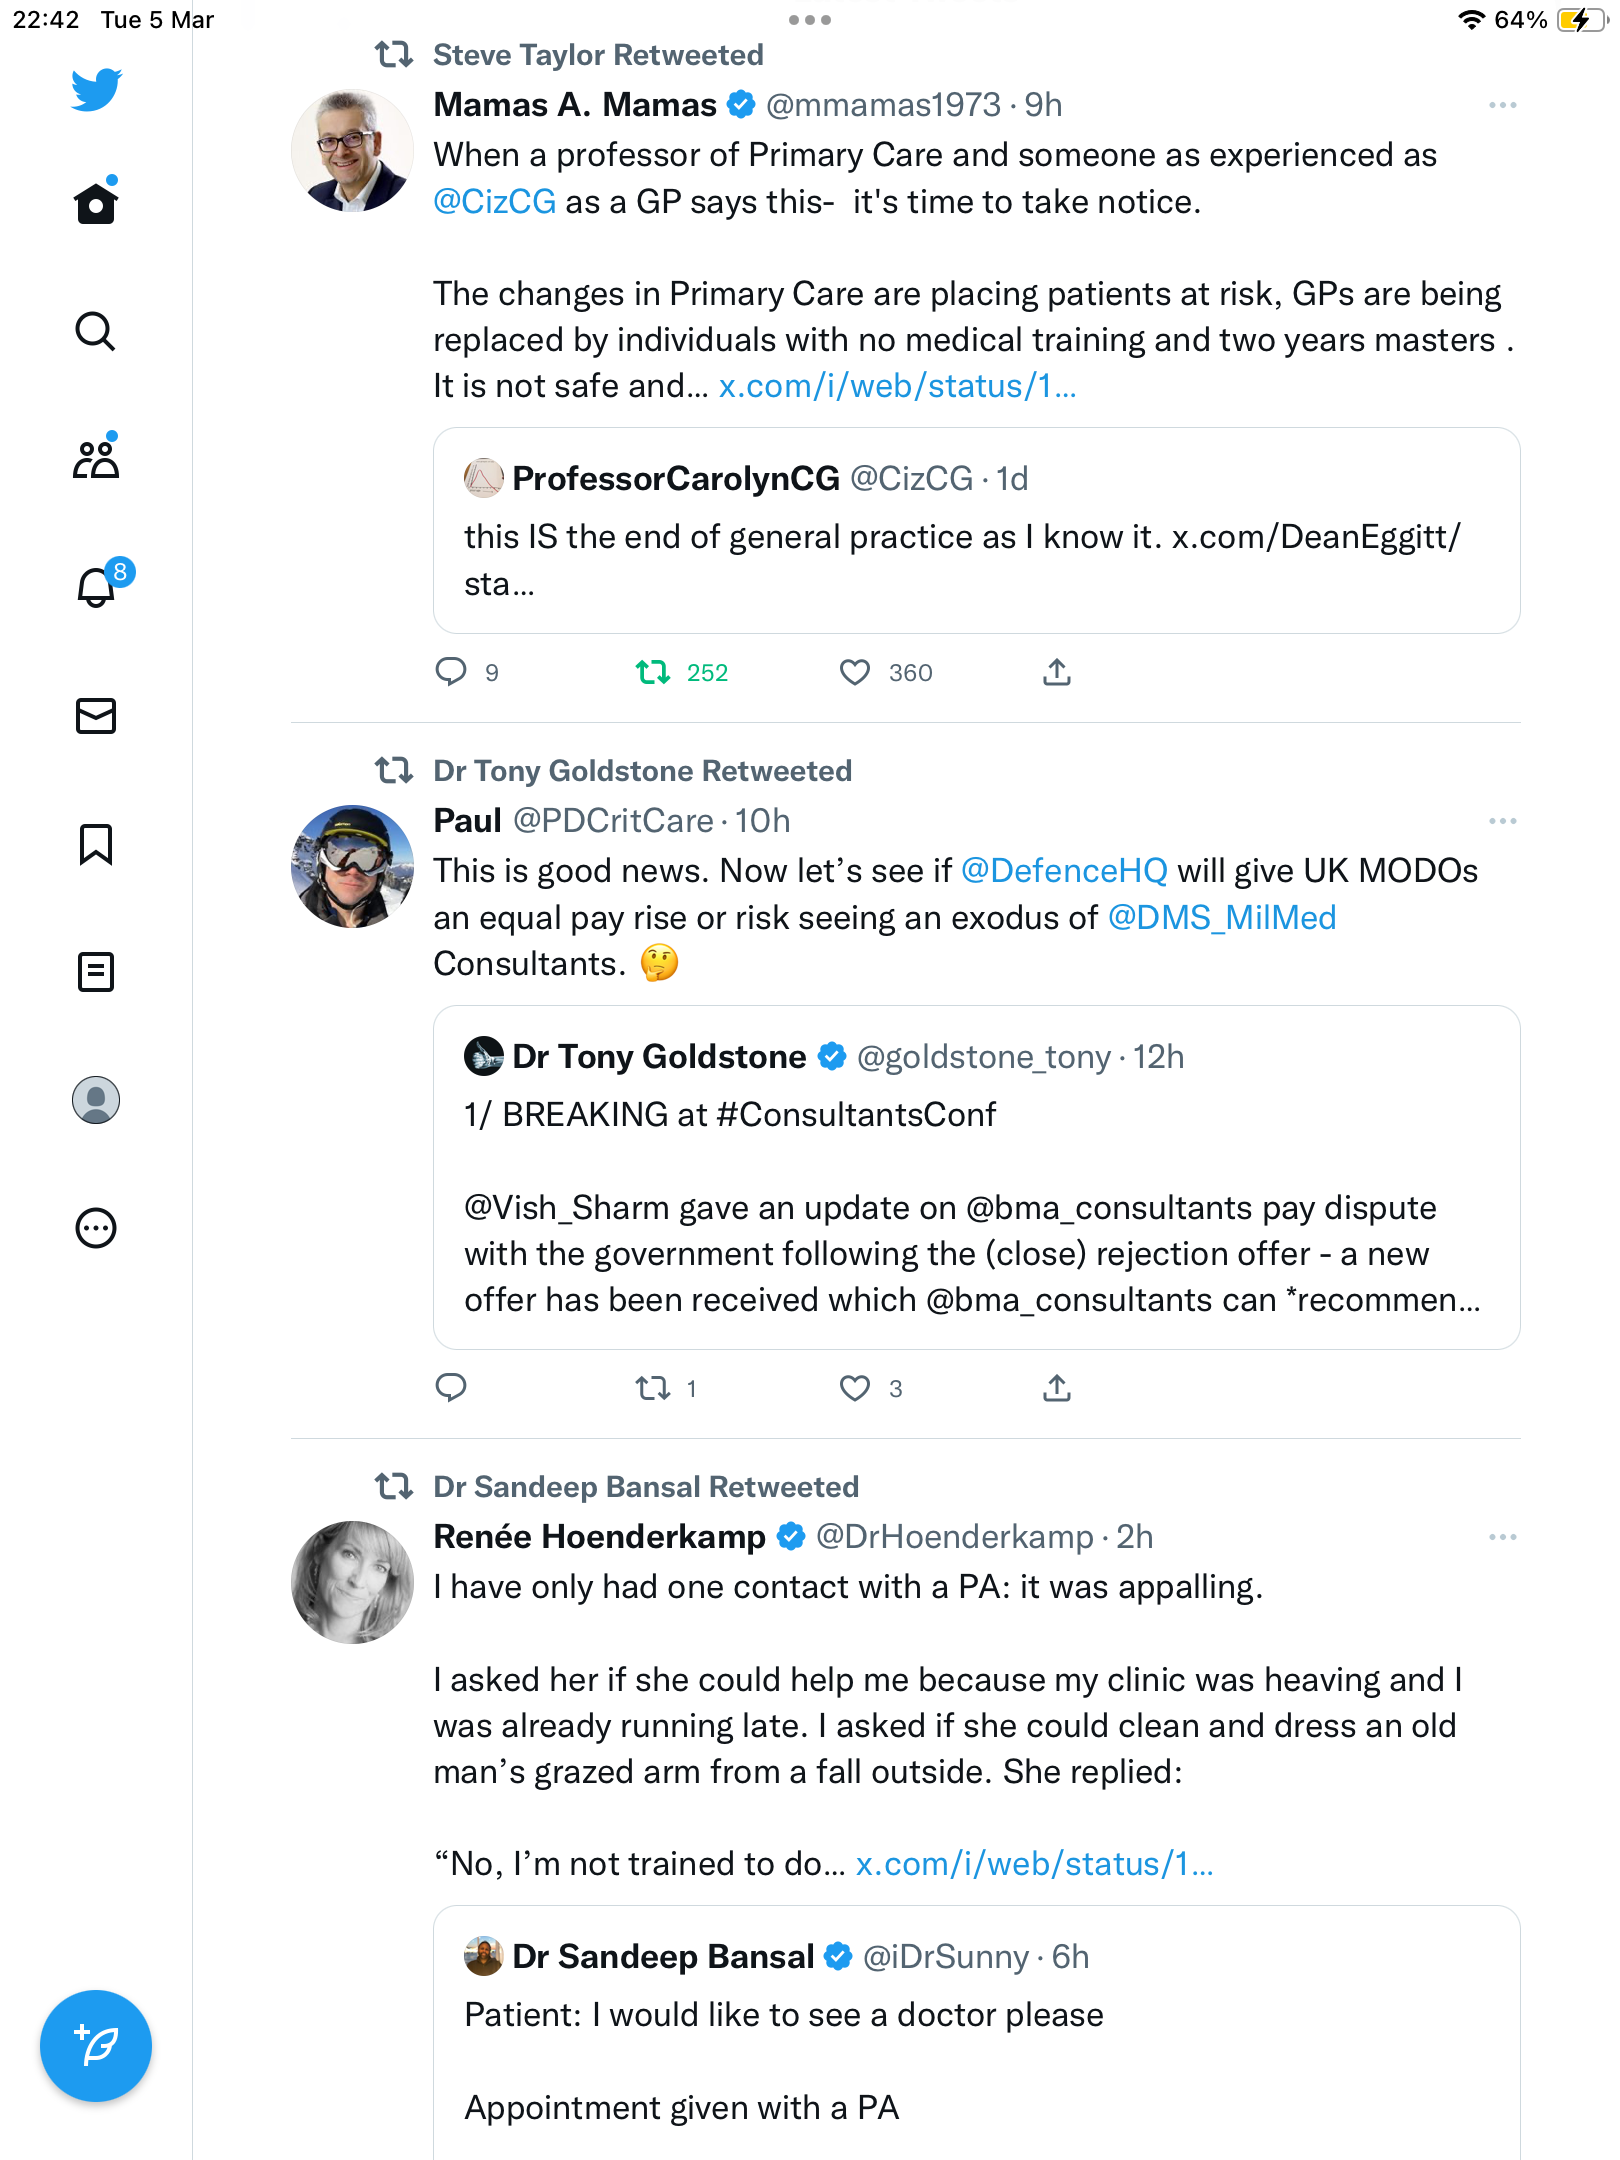Open more options on Mamas A. Mamas tweet
Viewport: 1620px width, 2160px height.
(x=1502, y=105)
